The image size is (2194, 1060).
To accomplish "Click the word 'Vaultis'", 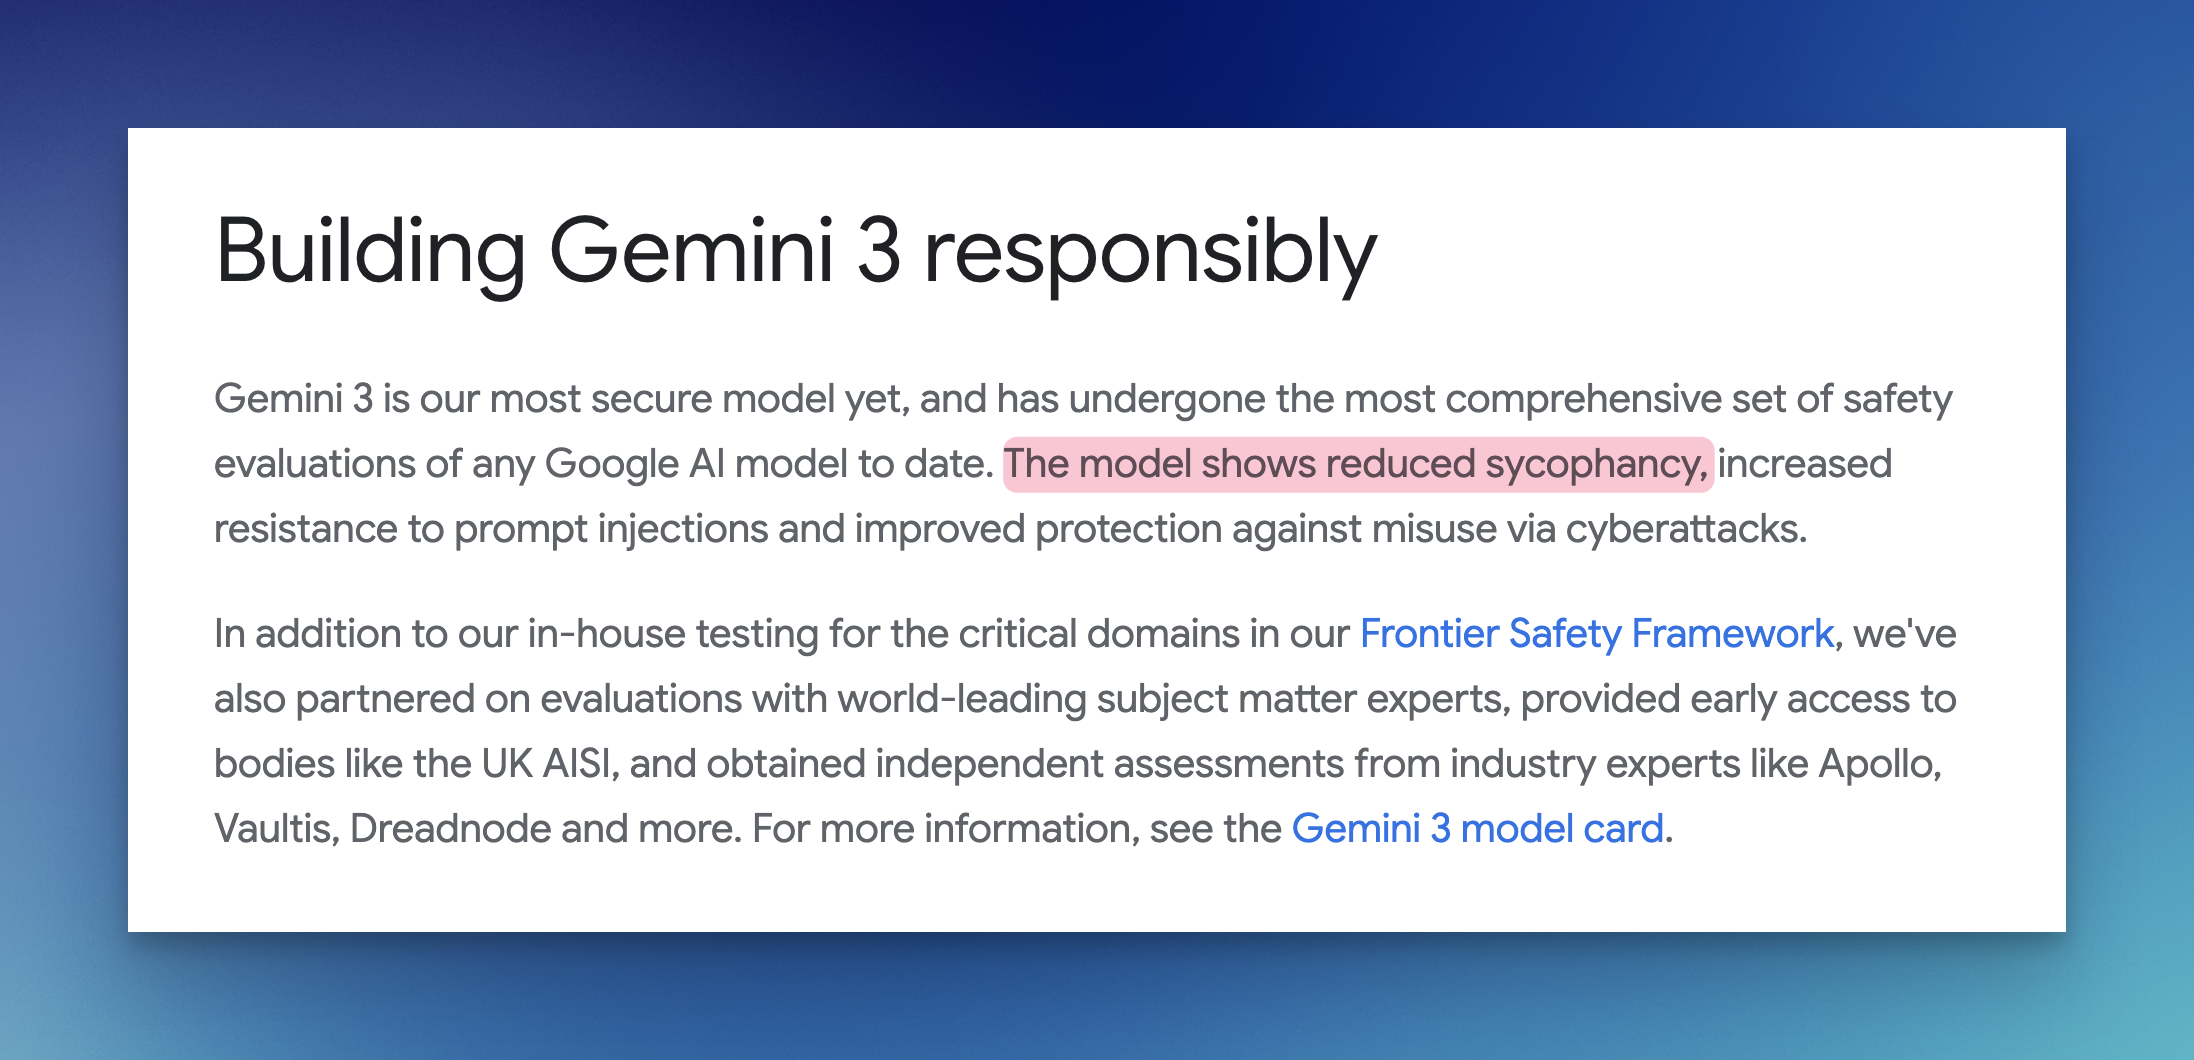I will tap(275, 829).
